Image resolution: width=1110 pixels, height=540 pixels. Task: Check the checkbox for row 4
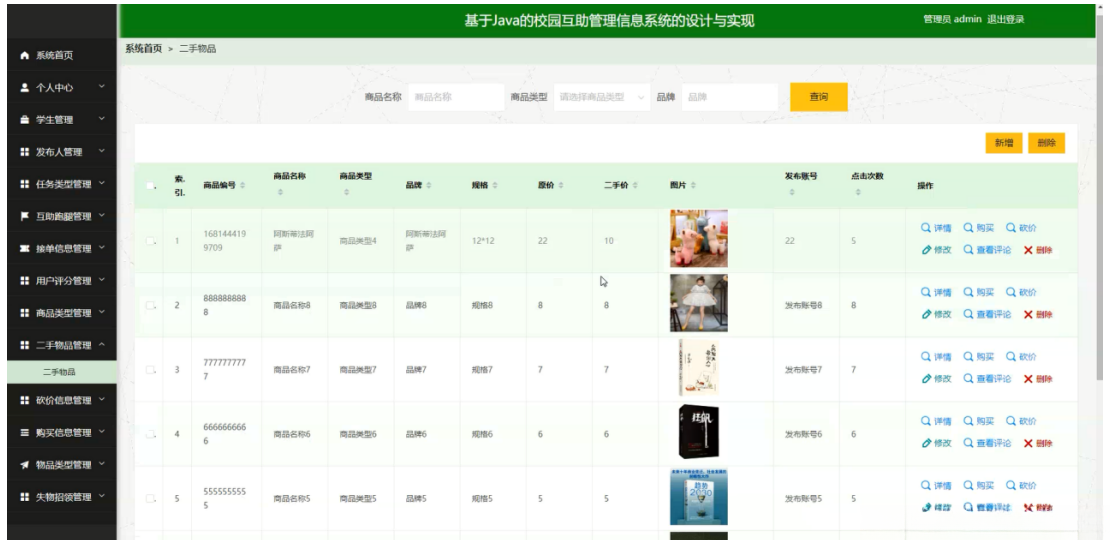pos(150,434)
